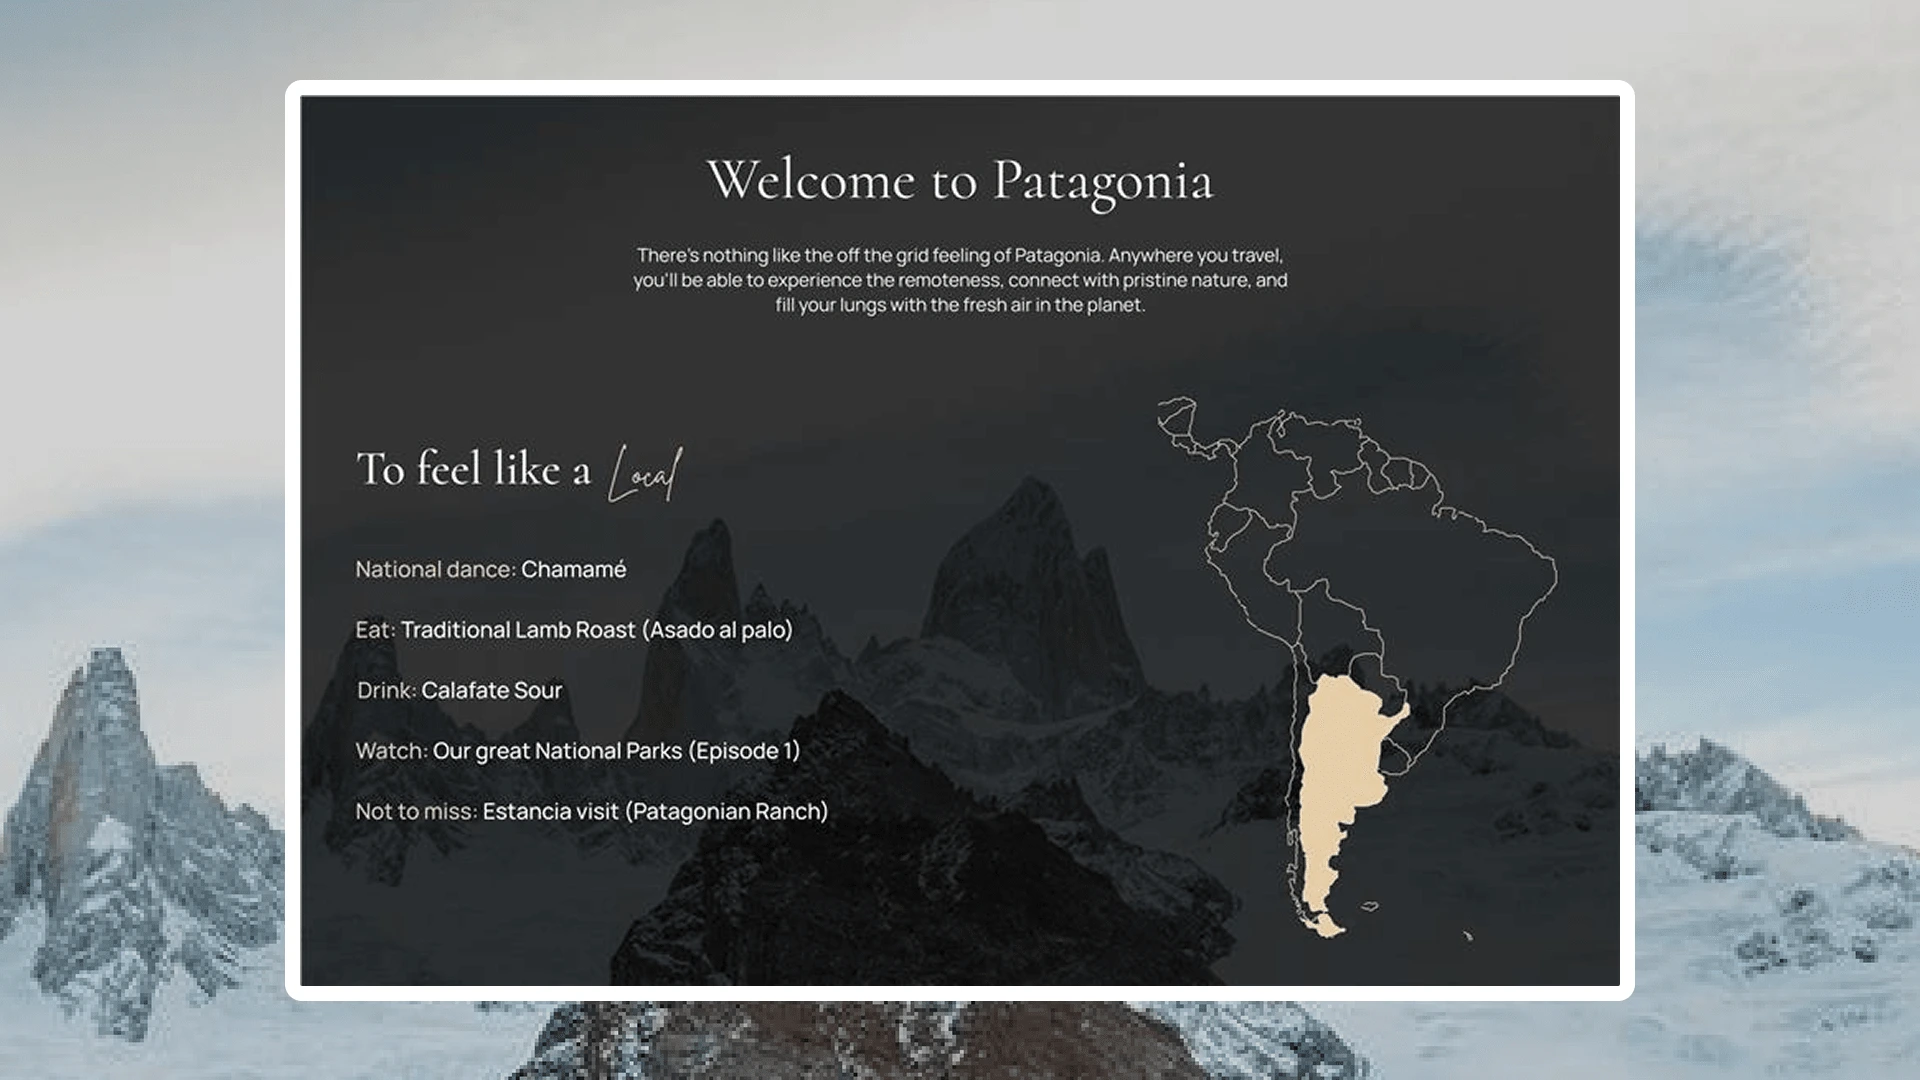1920x1080 pixels.
Task: Click the Fitz Roy mountain peak image
Action: pos(1030,560)
